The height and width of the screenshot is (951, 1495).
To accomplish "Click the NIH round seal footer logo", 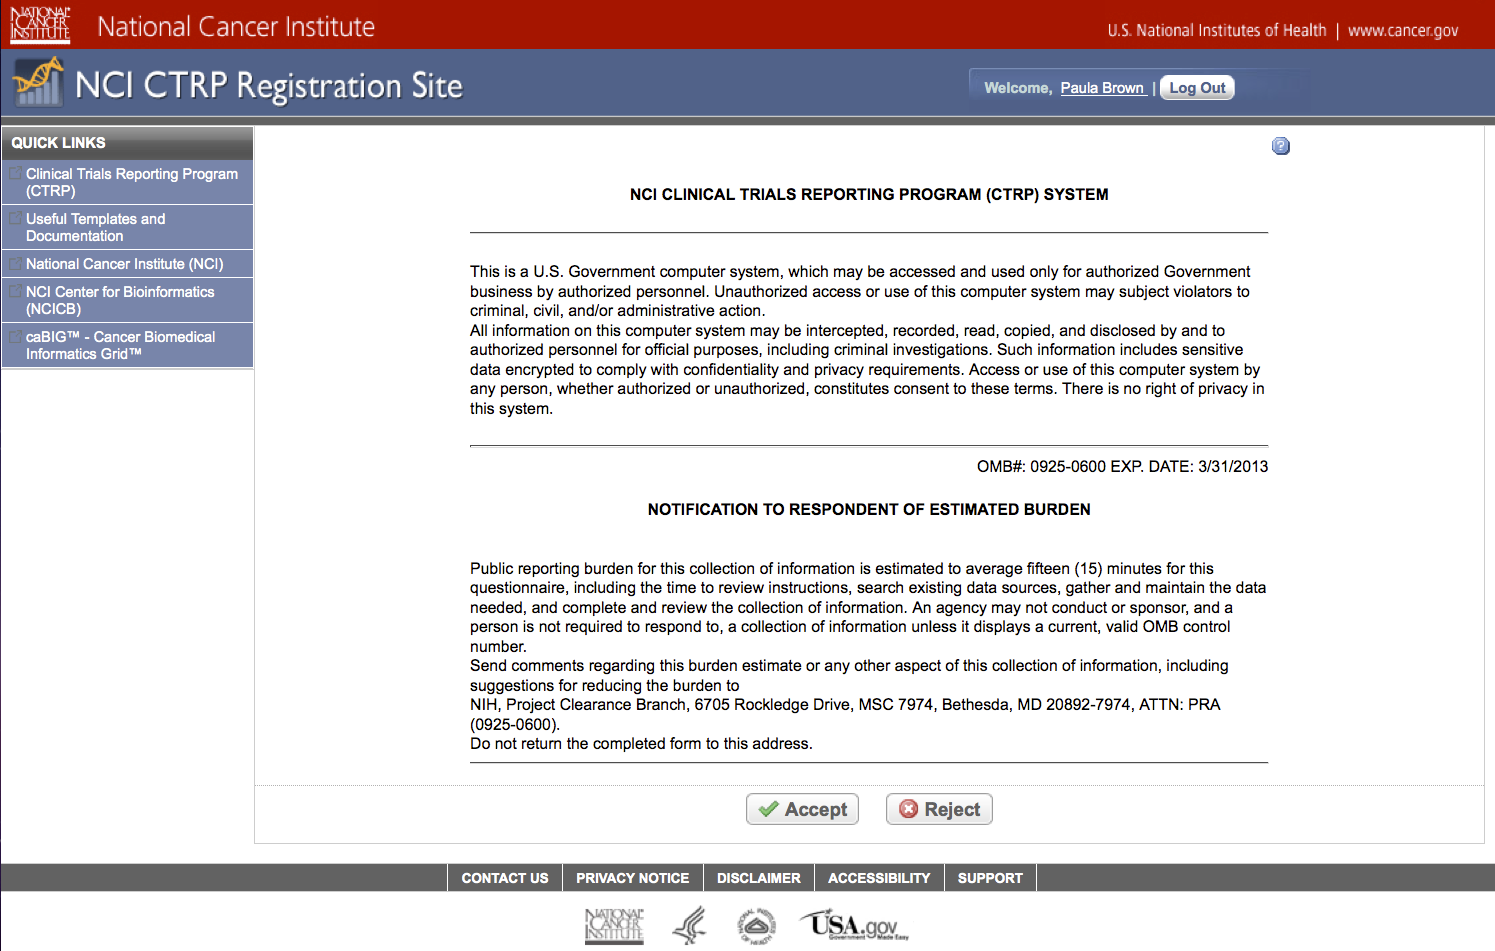I will point(756,926).
